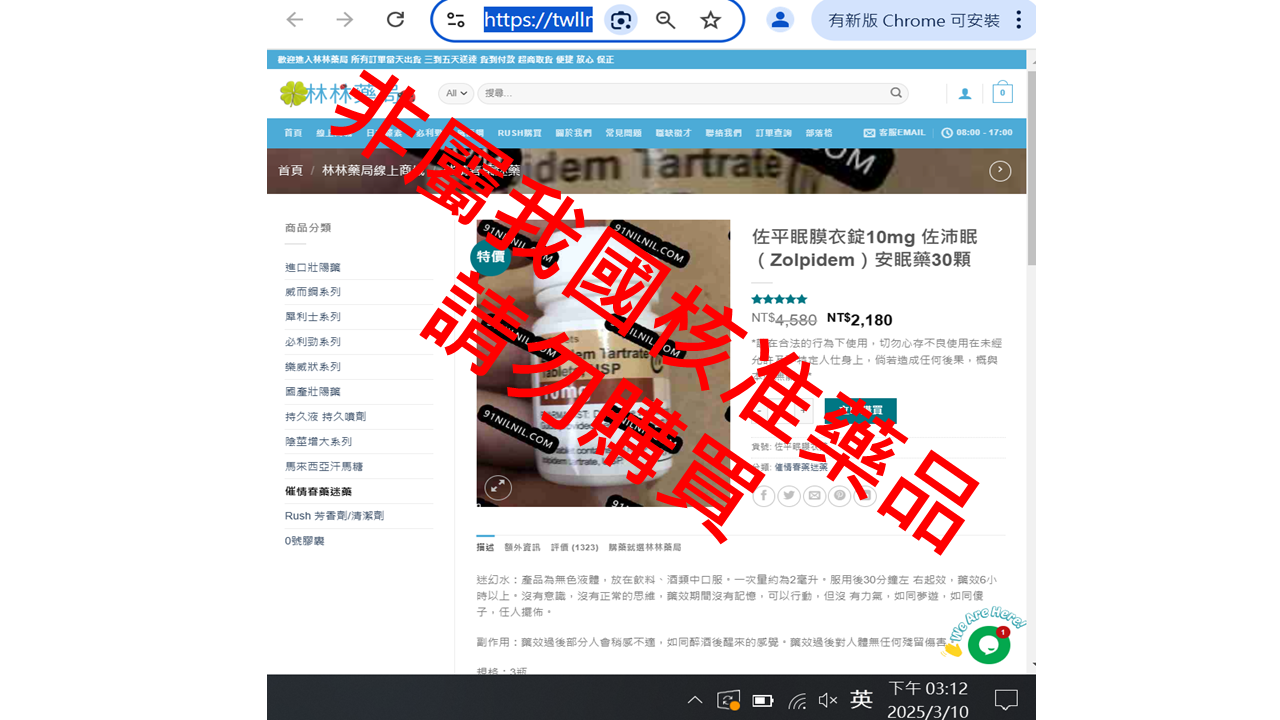Open site information icon in the address bar

pos(456,20)
